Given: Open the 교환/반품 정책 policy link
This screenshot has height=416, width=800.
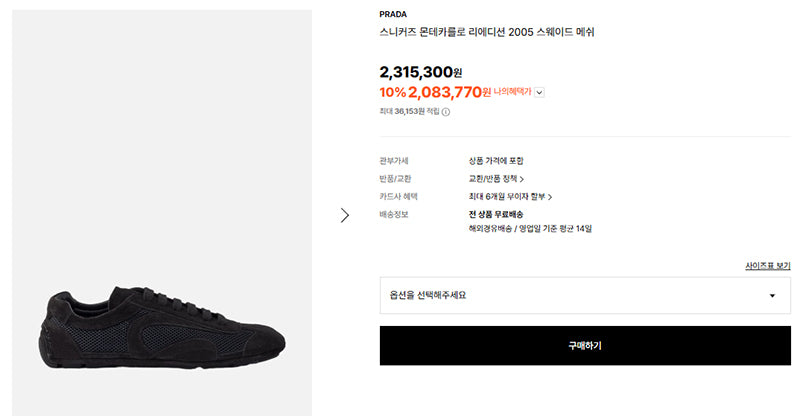Looking at the screenshot, I should click(x=496, y=179).
